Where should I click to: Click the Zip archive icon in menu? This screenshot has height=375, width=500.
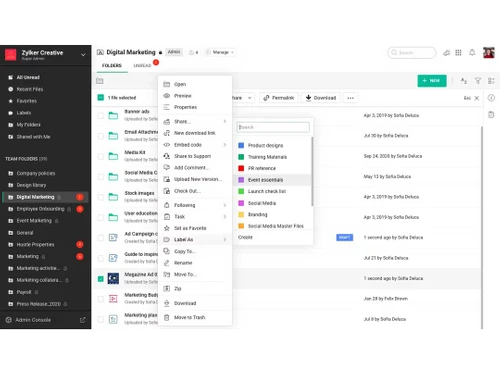(167, 289)
